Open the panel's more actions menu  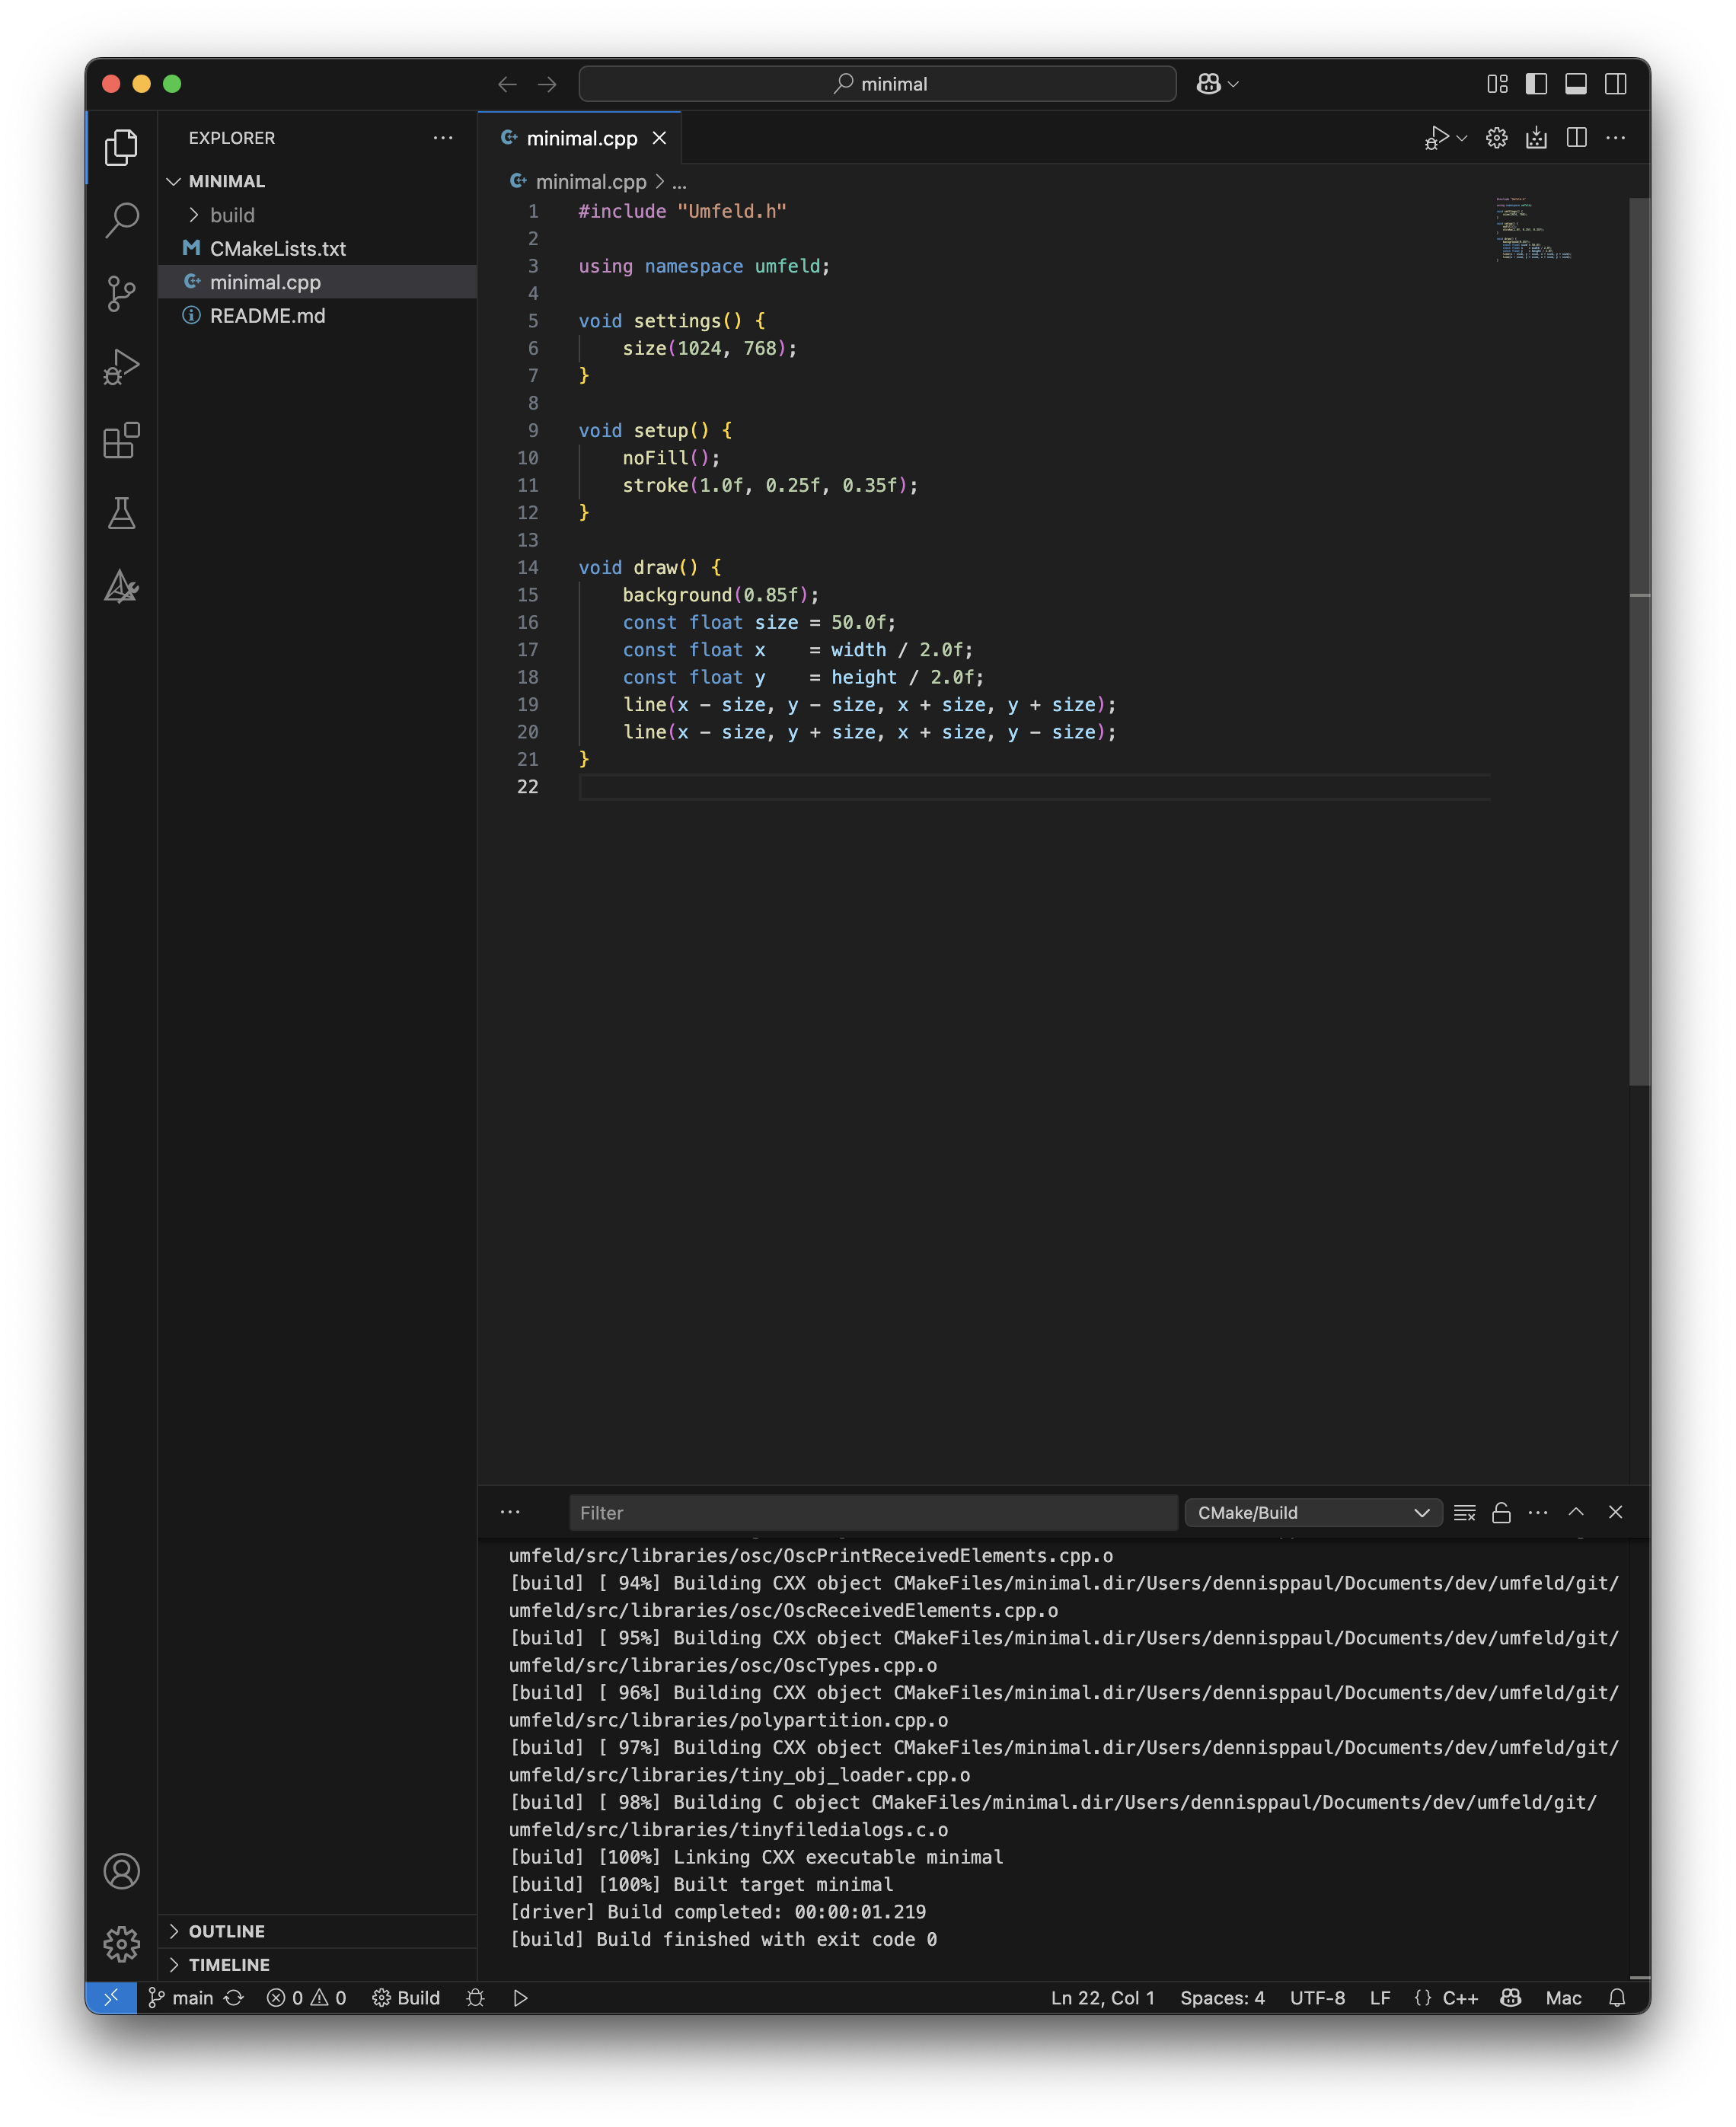click(1538, 1513)
